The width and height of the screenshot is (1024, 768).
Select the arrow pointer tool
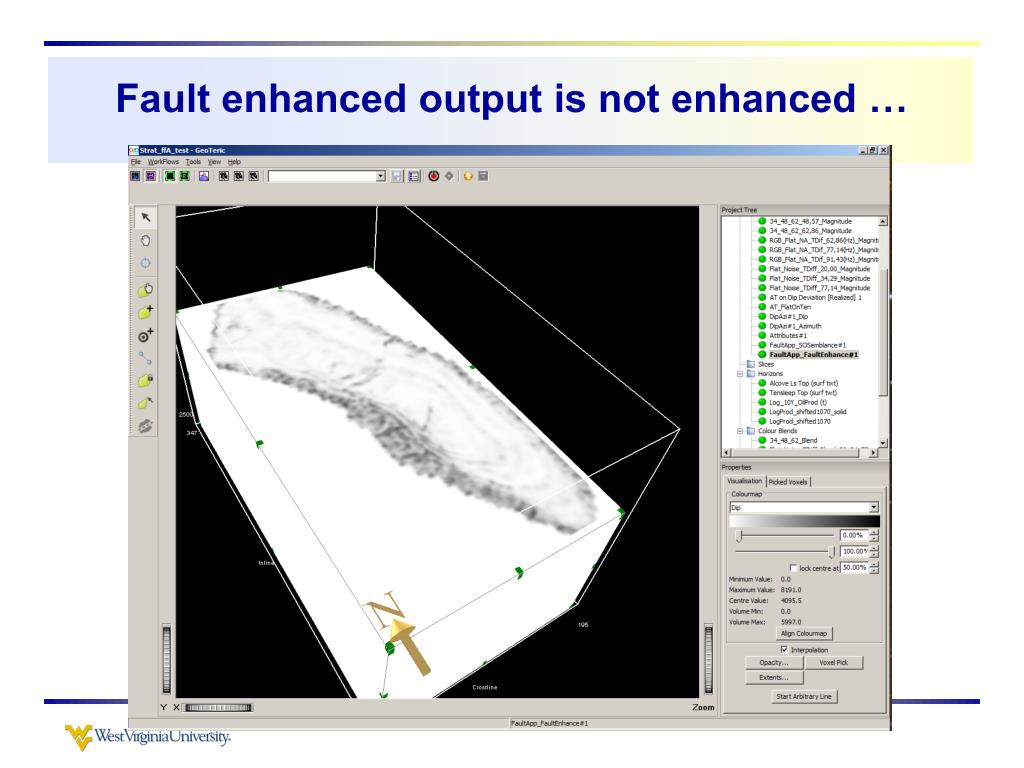tap(146, 216)
